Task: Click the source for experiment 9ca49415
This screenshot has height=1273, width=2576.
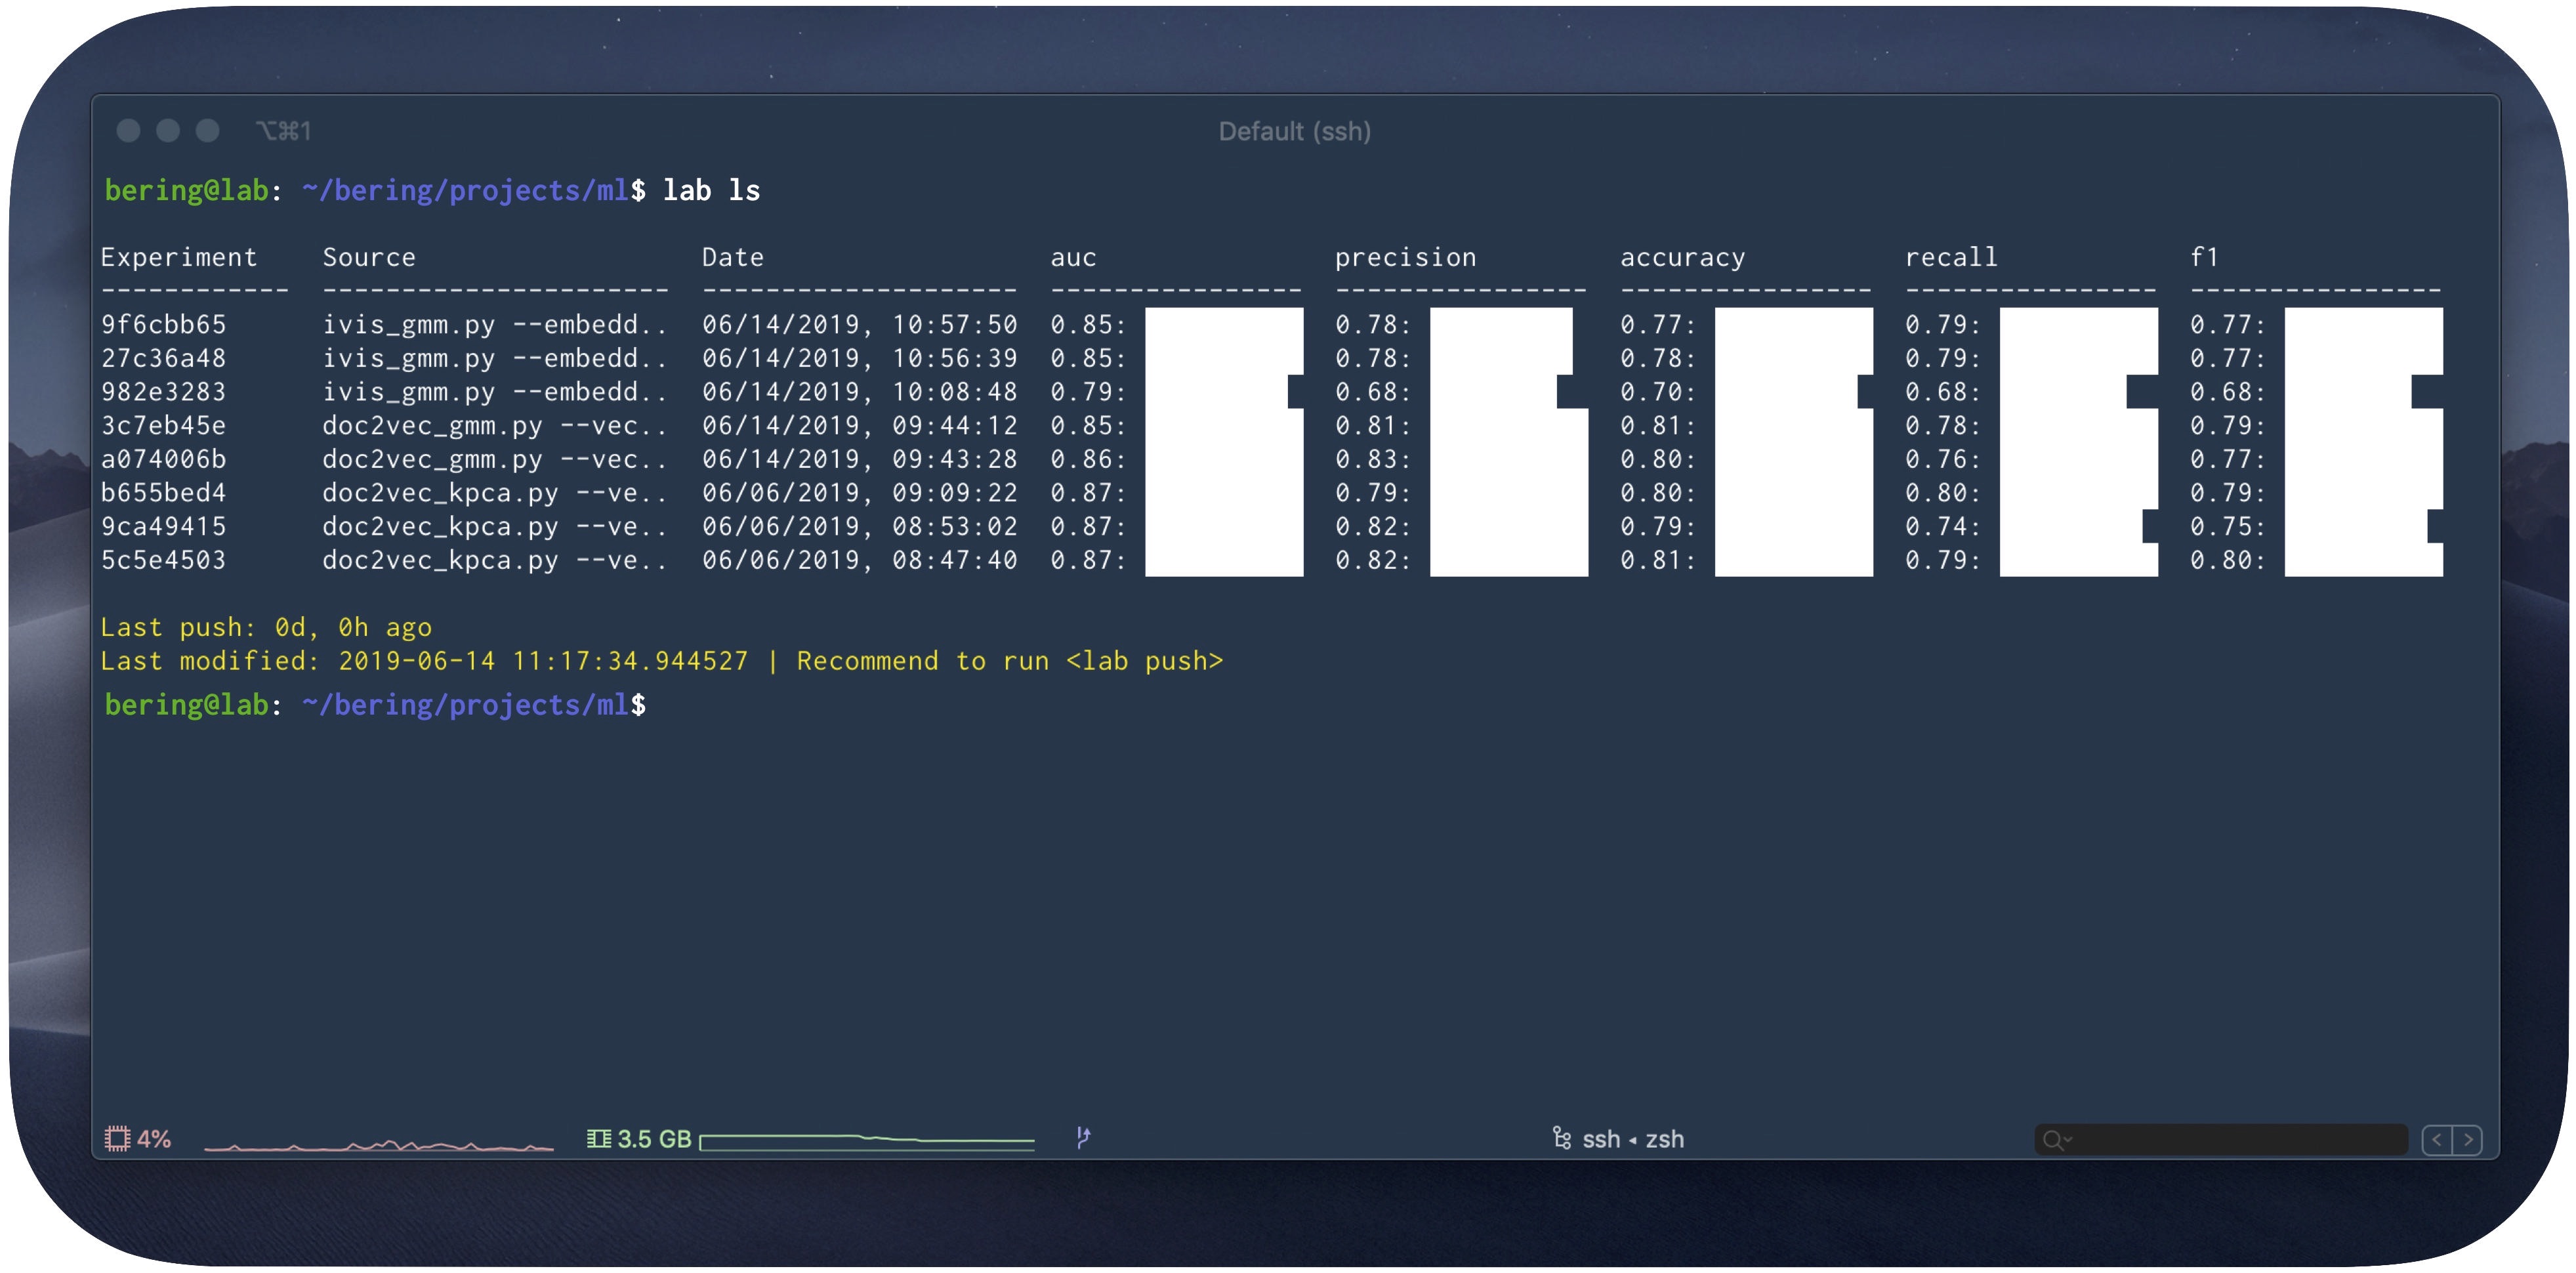Action: [x=495, y=527]
